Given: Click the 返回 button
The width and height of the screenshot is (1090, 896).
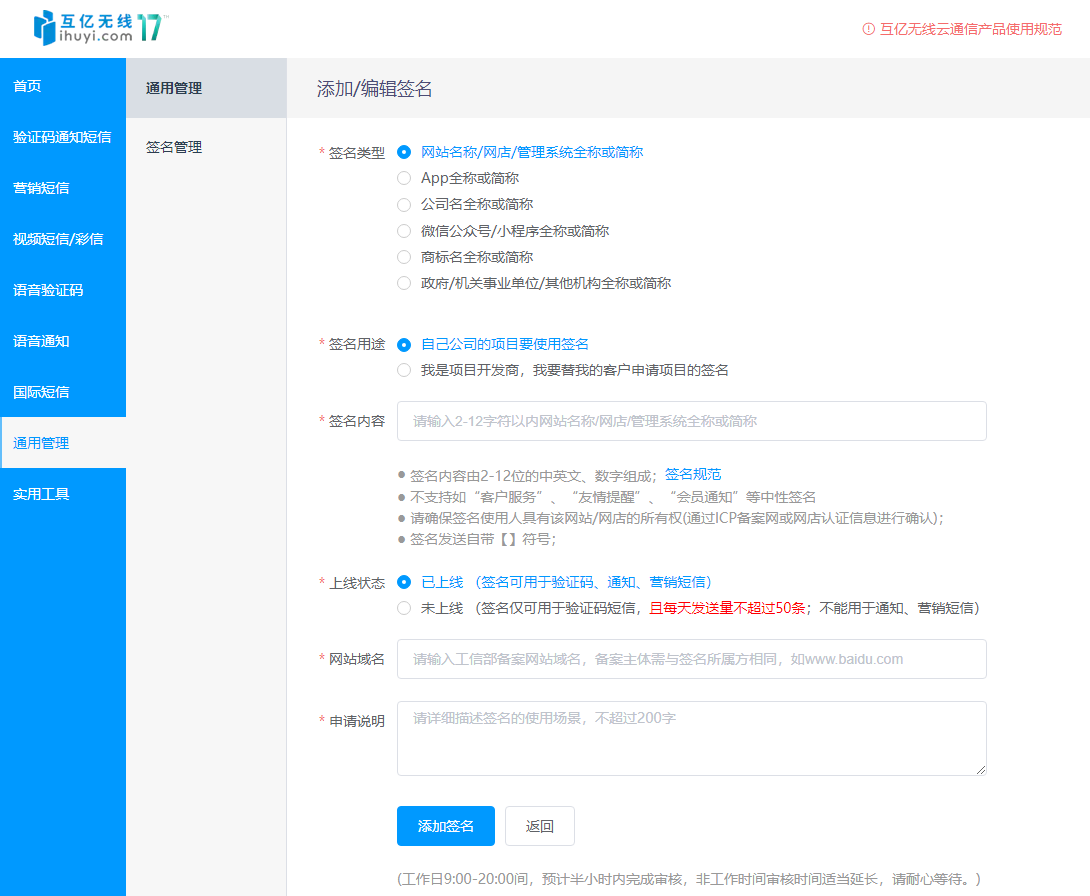Looking at the screenshot, I should click(x=540, y=826).
